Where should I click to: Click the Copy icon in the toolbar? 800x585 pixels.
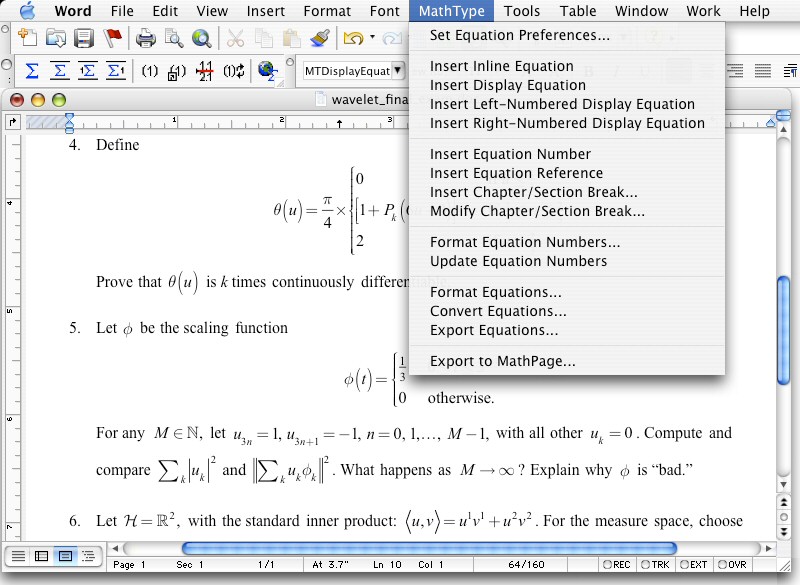264,38
